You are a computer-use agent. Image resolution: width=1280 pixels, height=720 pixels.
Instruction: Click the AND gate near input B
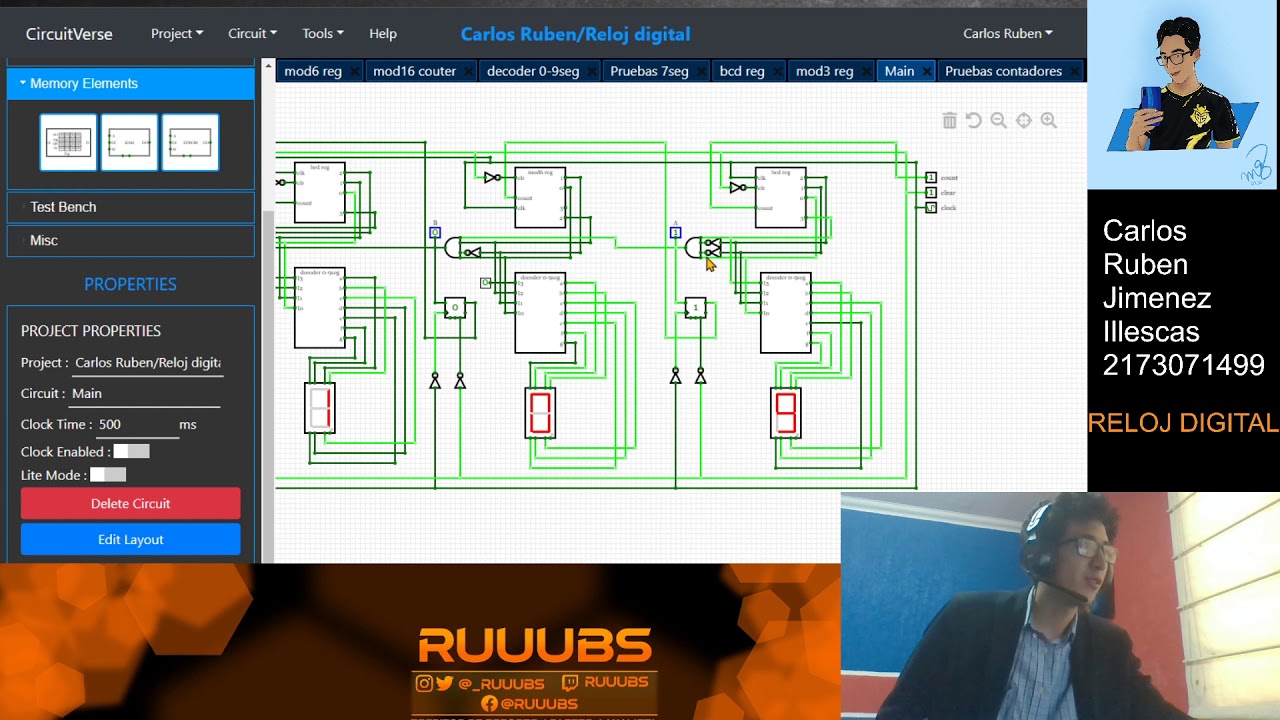[x=453, y=248]
